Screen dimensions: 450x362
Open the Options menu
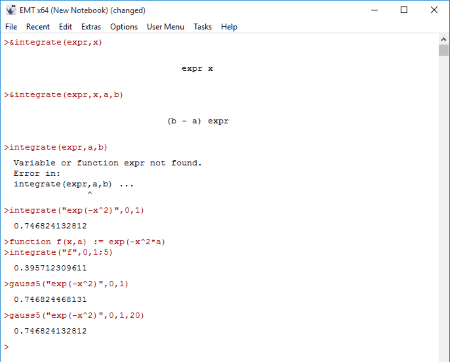point(124,27)
